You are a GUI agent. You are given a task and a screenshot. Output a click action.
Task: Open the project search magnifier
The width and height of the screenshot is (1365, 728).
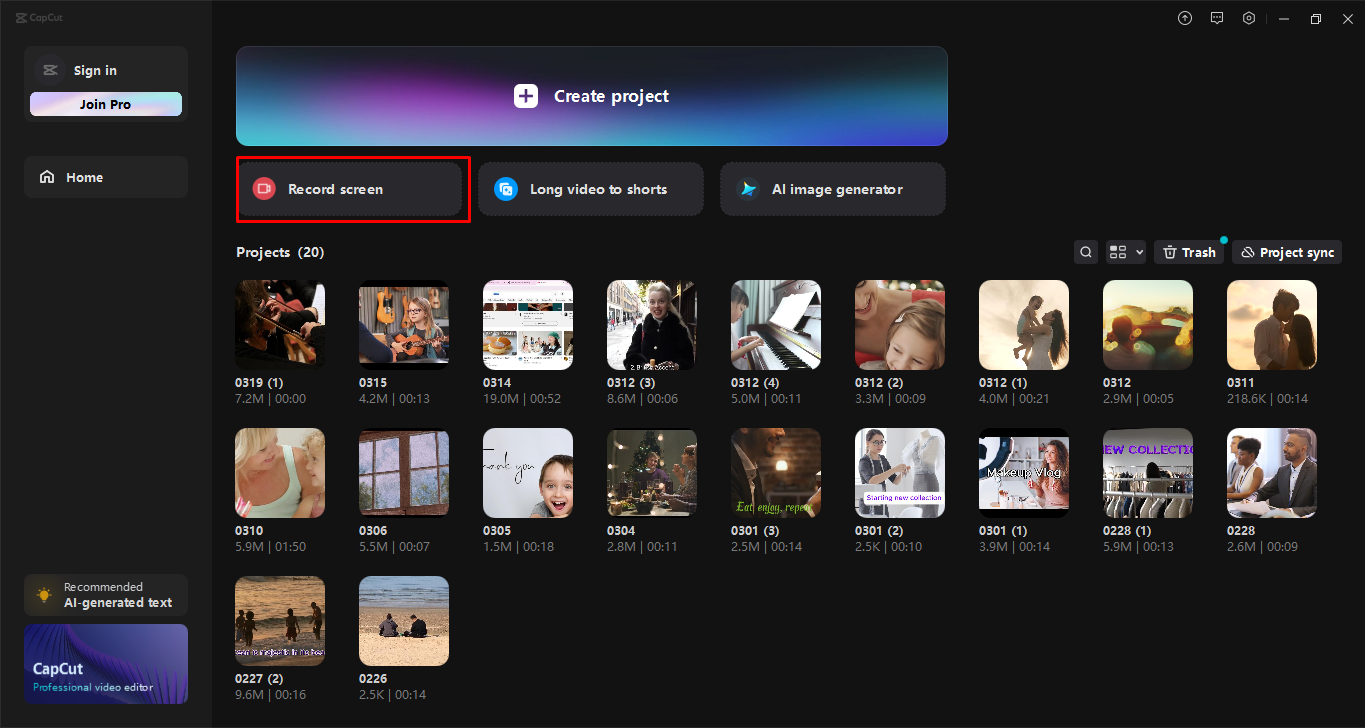[1085, 251]
